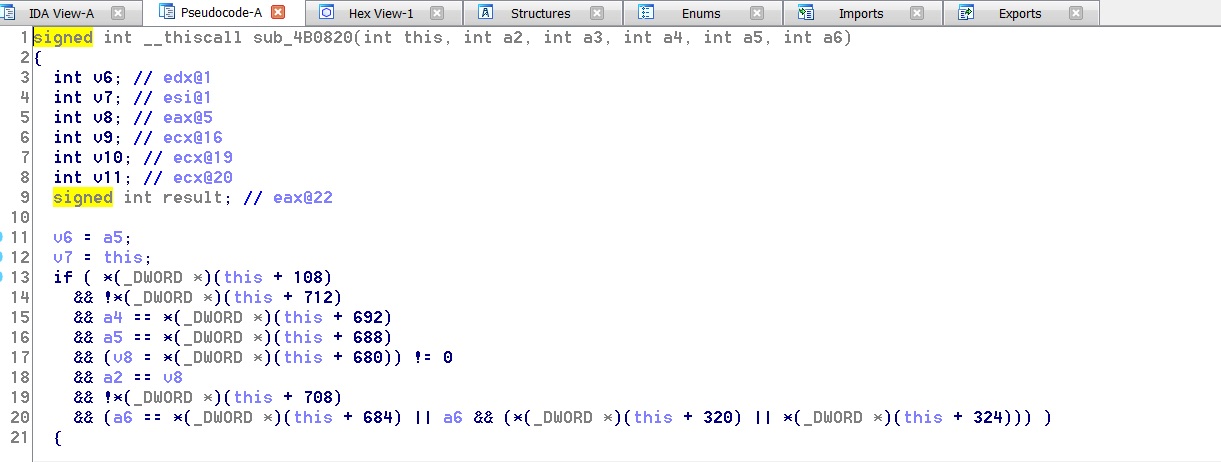Switch to the IDA View-A tab
The image size is (1221, 462).
(x=62, y=13)
